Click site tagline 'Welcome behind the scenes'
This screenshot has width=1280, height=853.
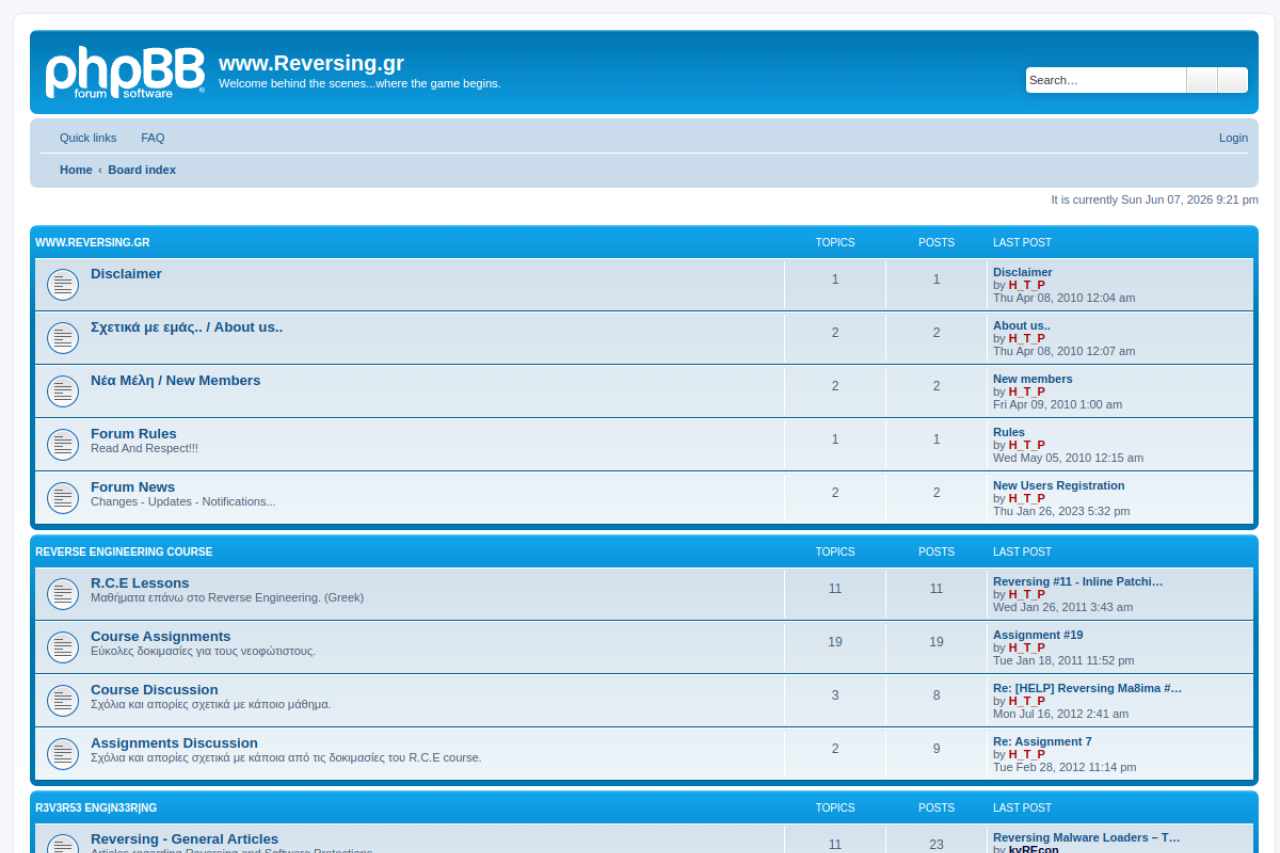(360, 84)
